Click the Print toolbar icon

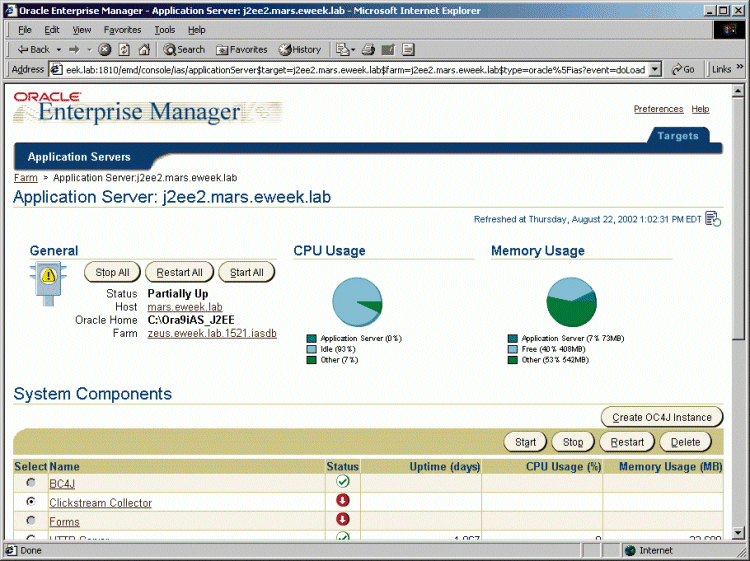(368, 49)
